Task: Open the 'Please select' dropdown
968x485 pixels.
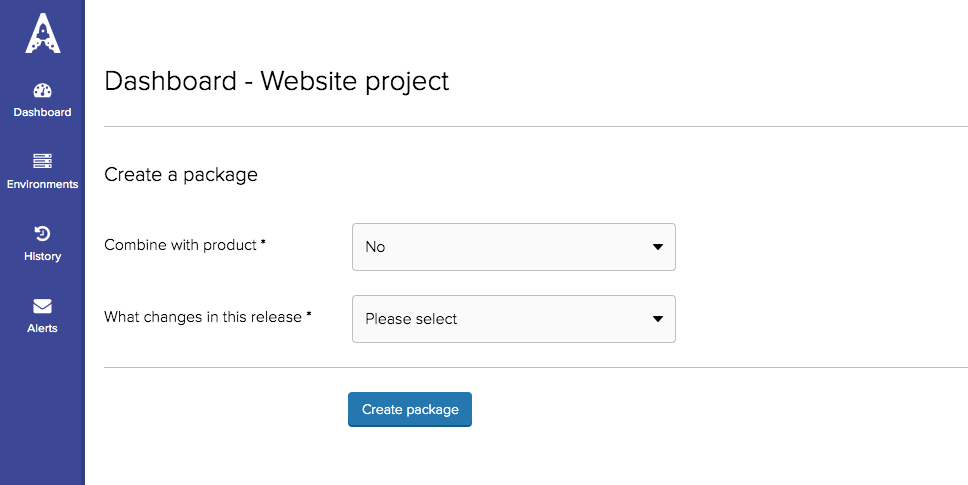Action: coord(513,319)
